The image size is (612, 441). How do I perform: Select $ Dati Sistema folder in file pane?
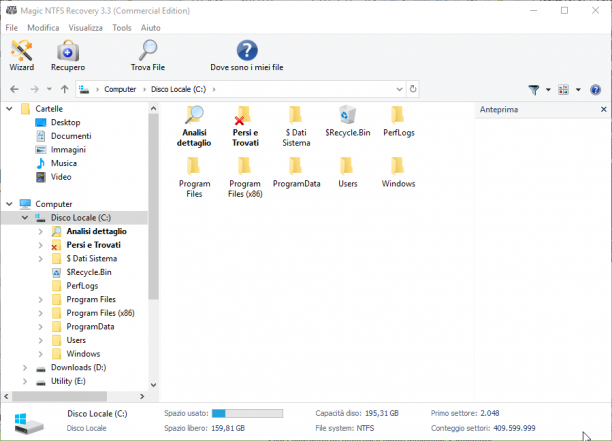[x=296, y=126]
